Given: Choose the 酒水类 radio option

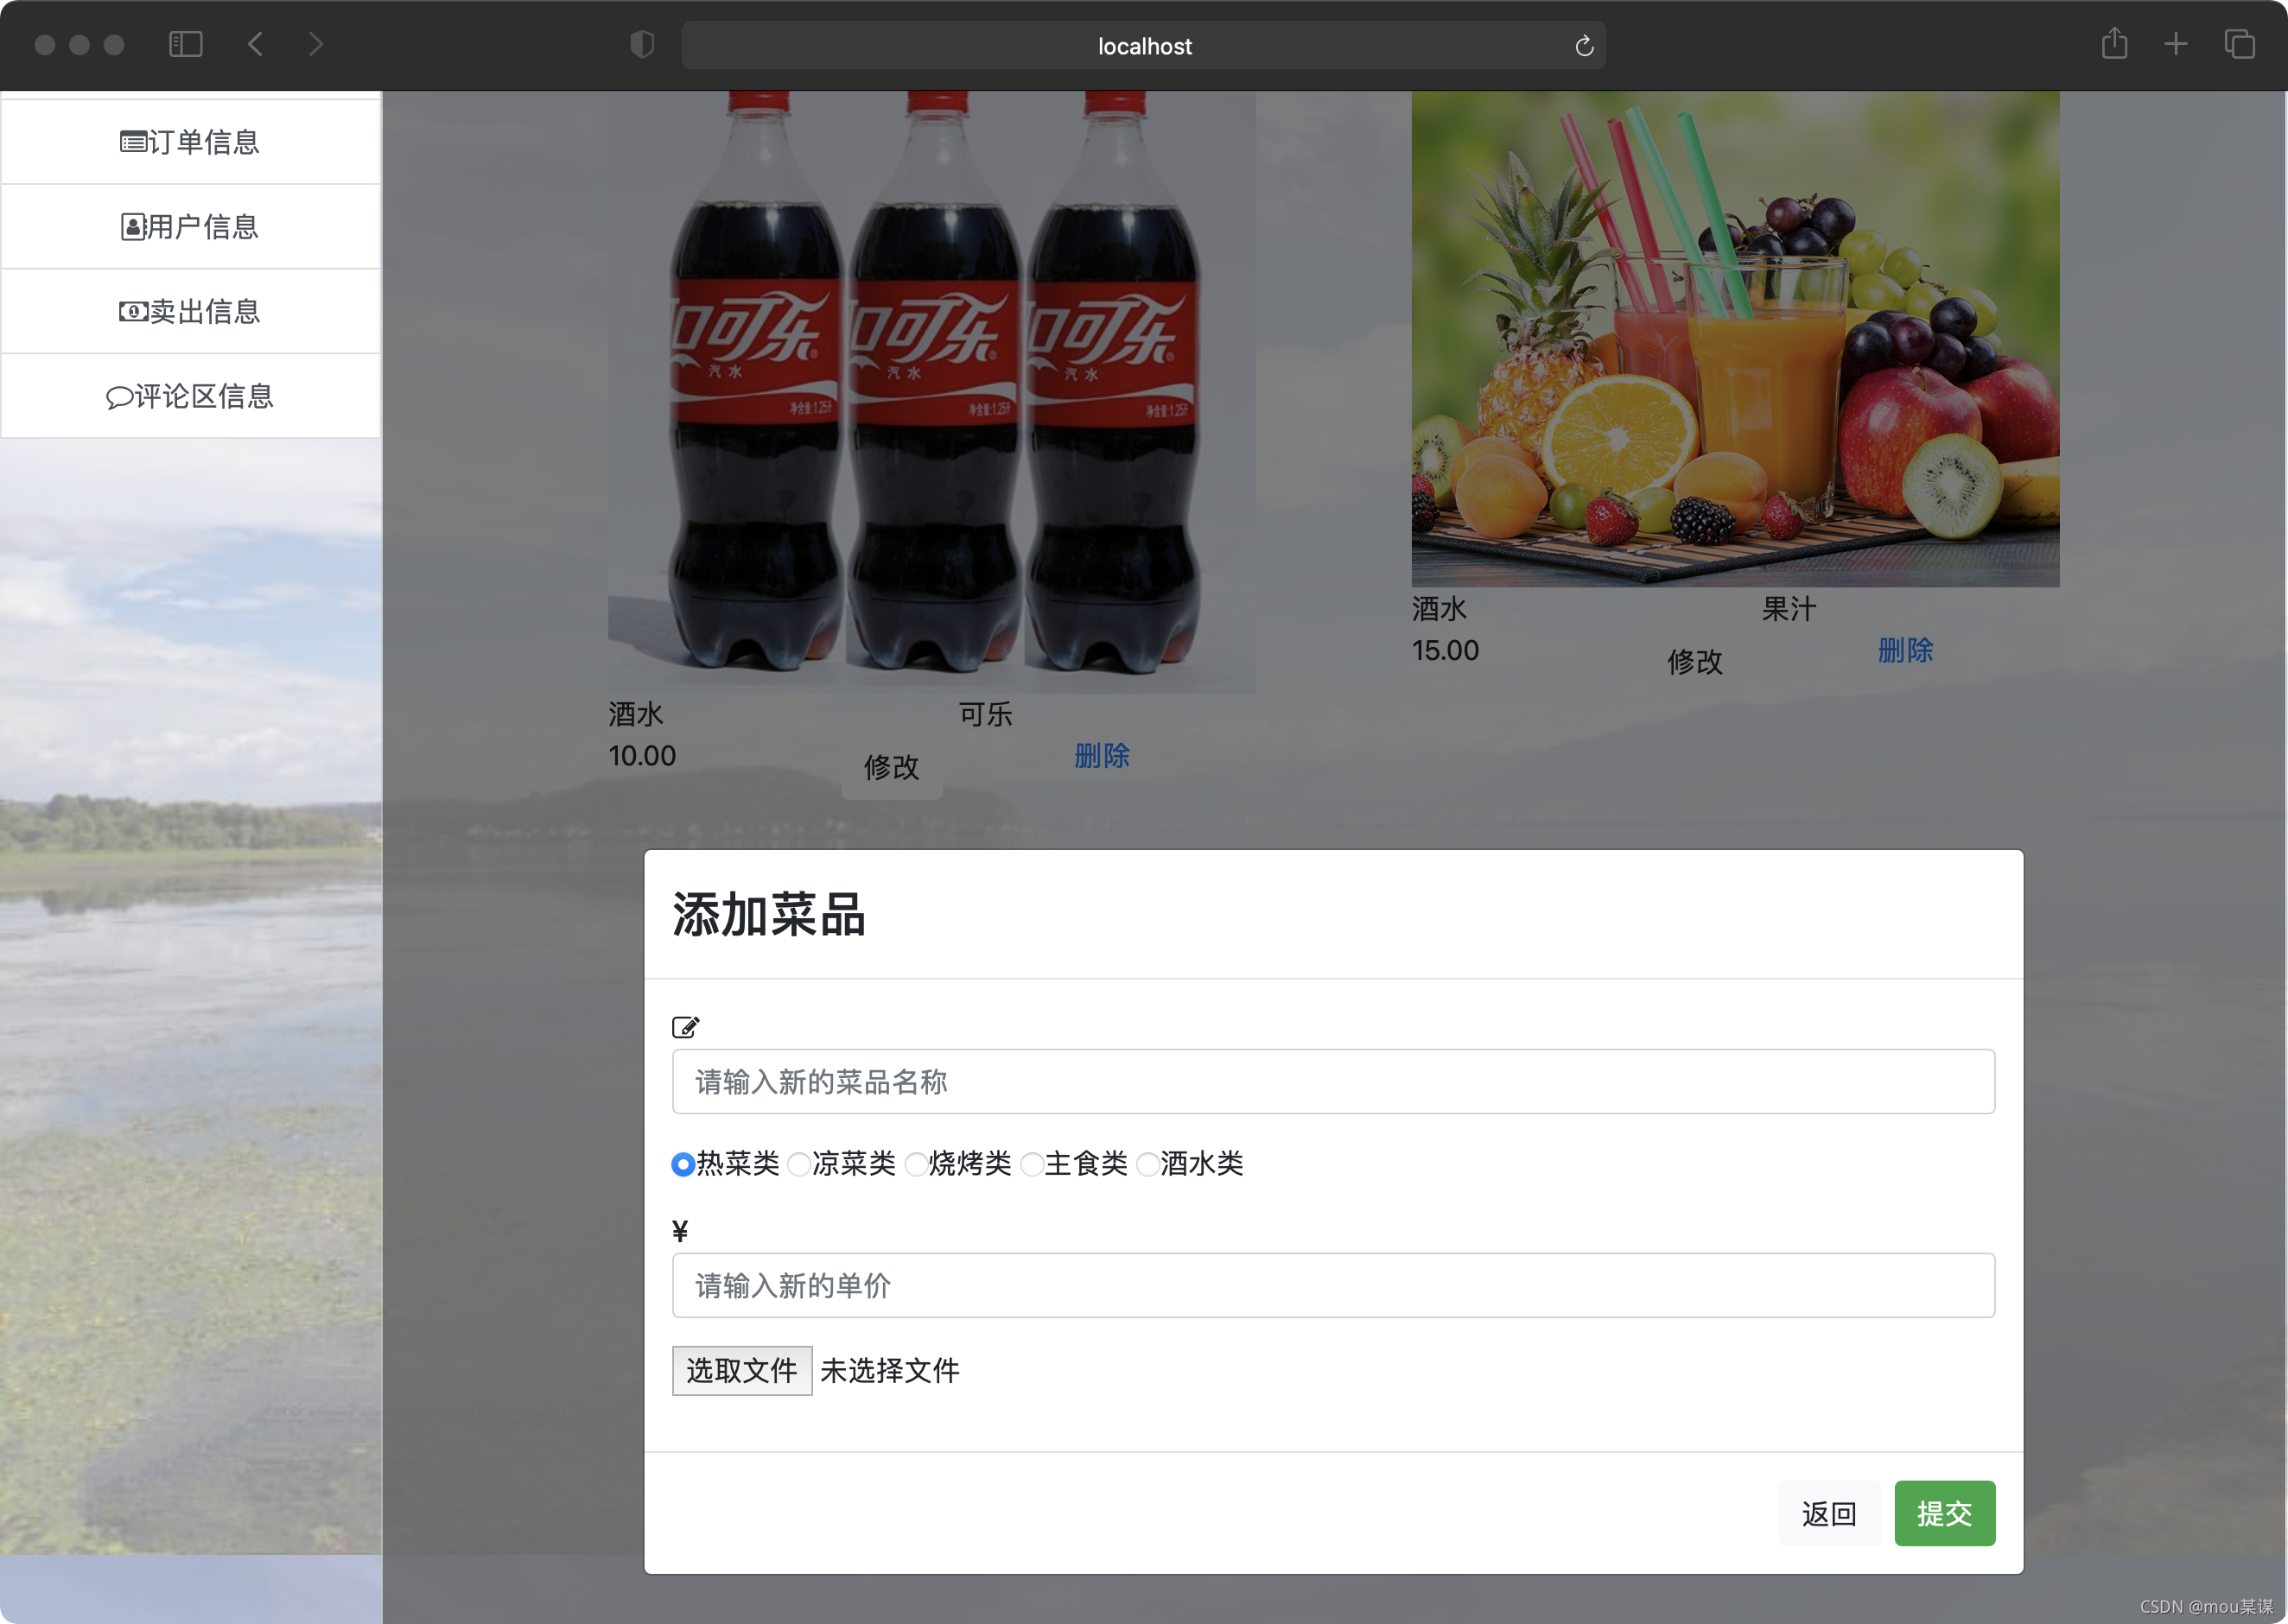Looking at the screenshot, I should [x=1147, y=1164].
